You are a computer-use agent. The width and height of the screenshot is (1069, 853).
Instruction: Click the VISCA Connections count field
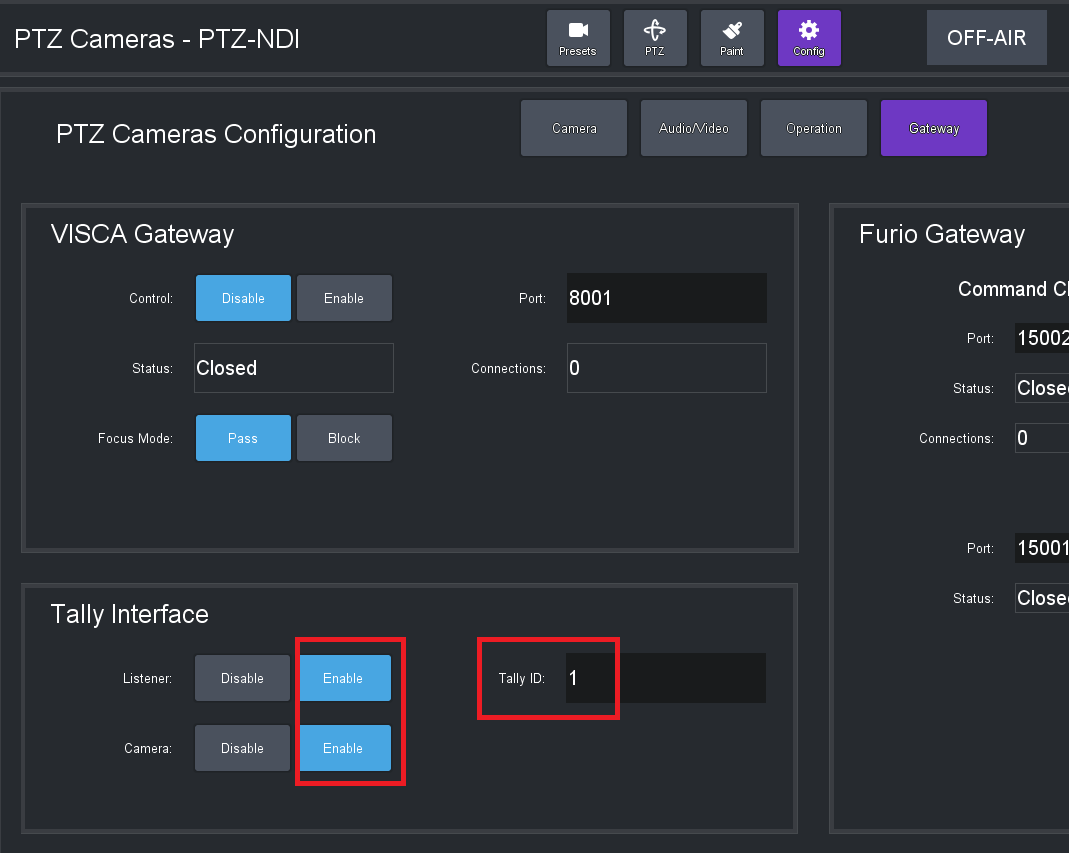(666, 368)
